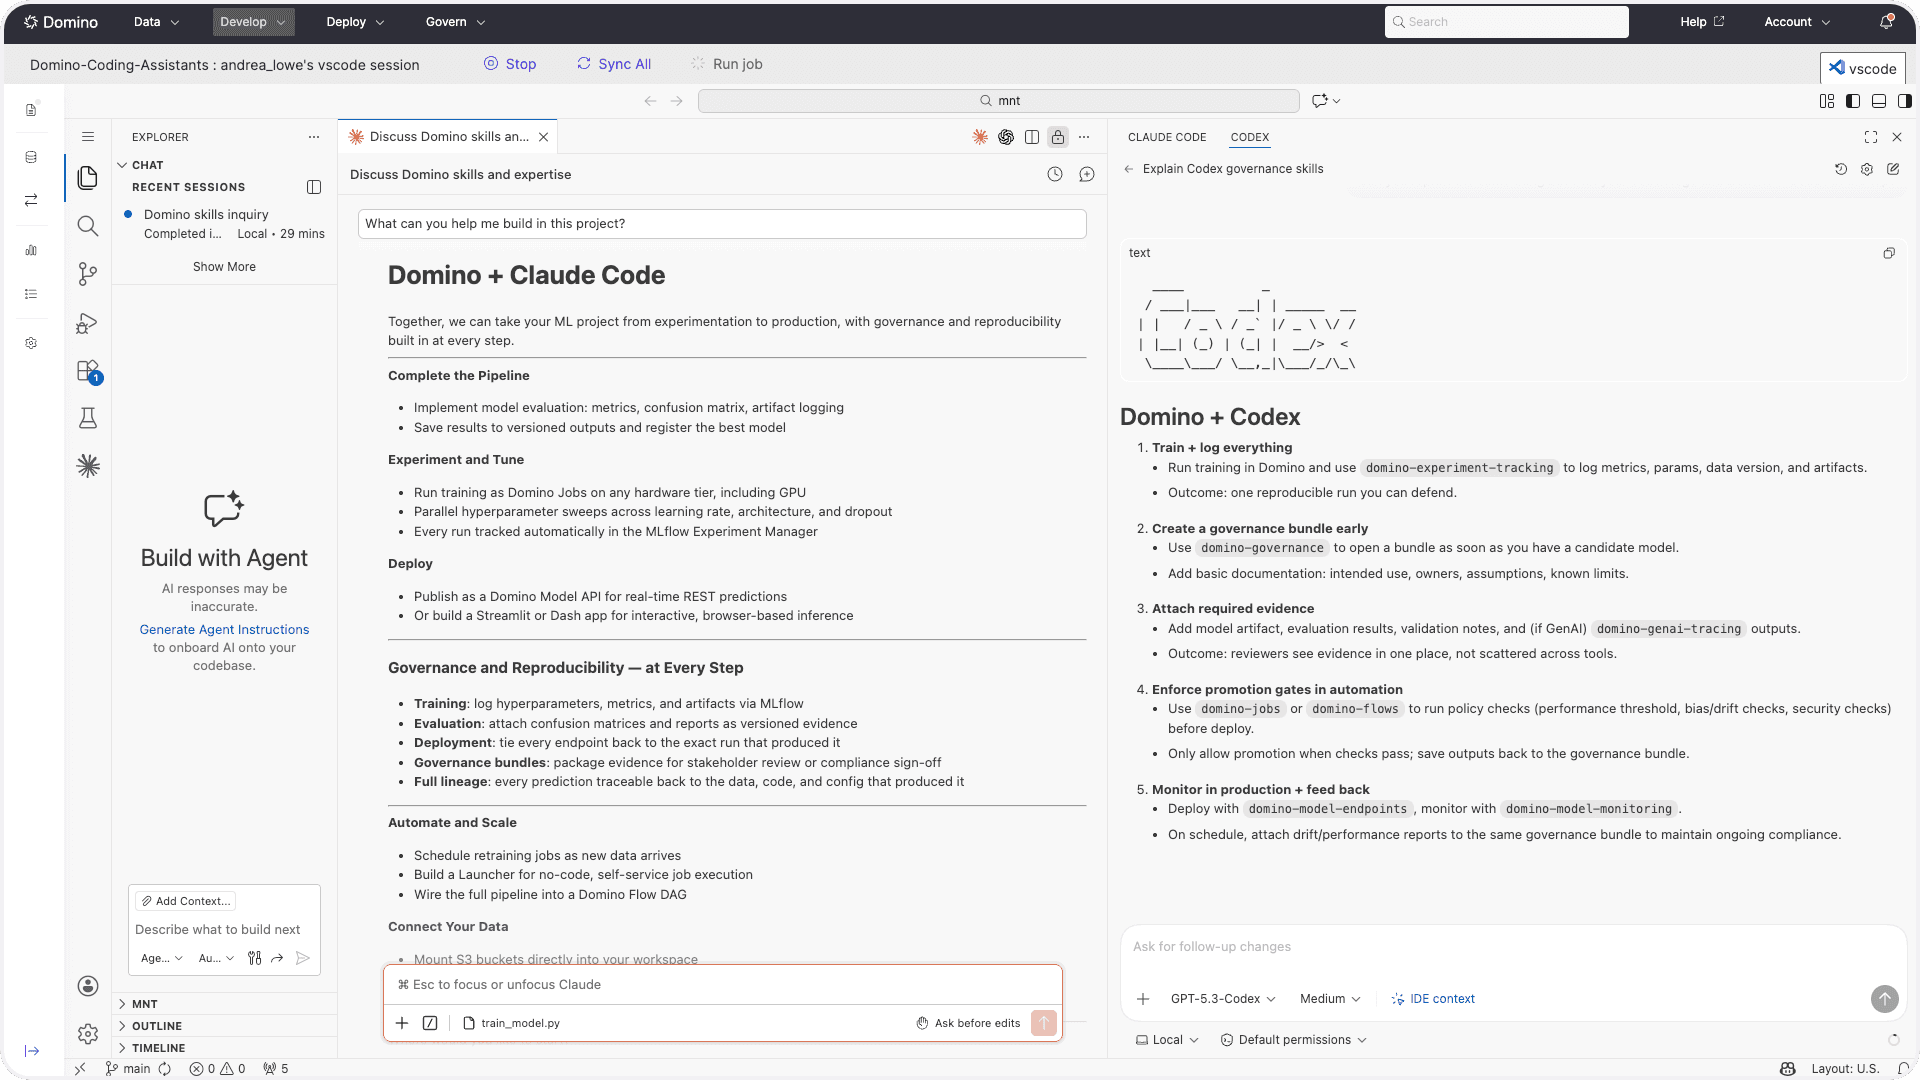Open Codex settings gear
This screenshot has width=1920, height=1080.
[1867, 169]
